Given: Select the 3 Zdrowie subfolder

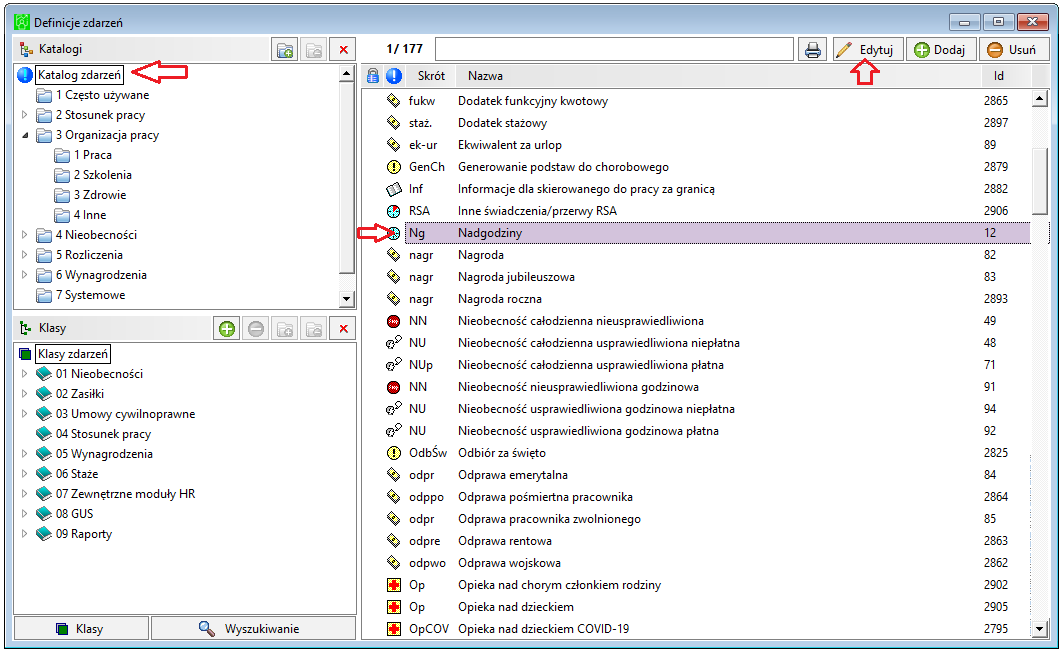Looking at the screenshot, I should 100,195.
